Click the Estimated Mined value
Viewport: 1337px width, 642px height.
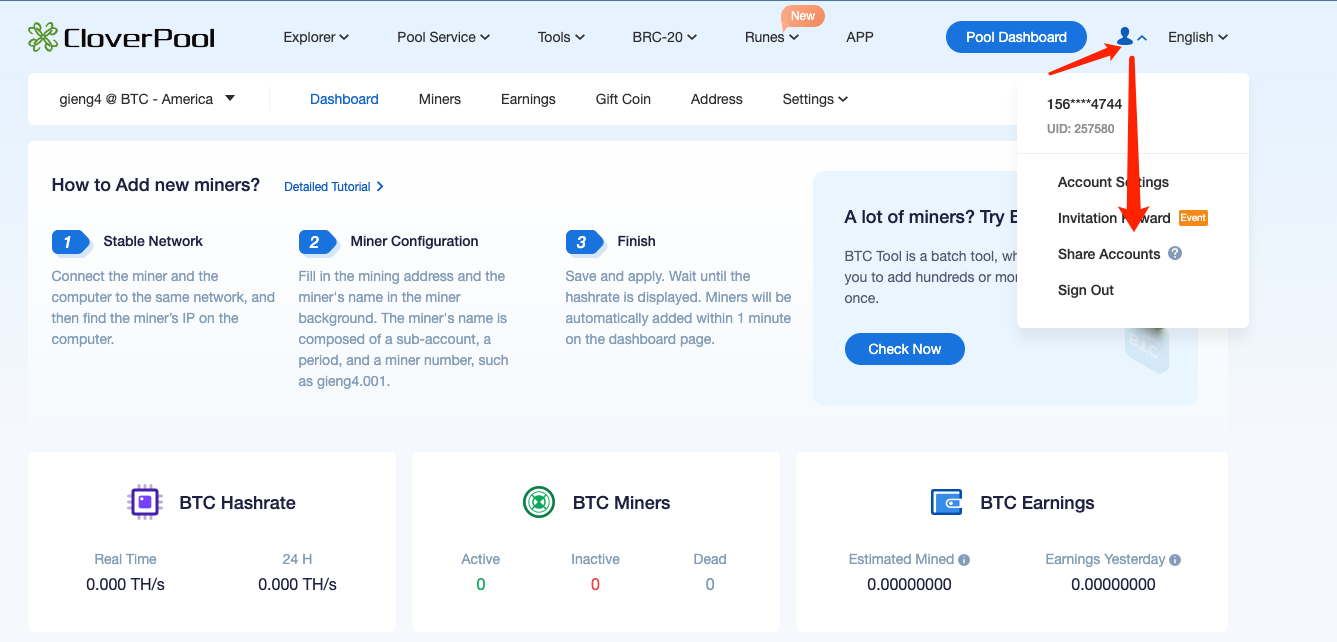pyautogui.click(x=909, y=584)
